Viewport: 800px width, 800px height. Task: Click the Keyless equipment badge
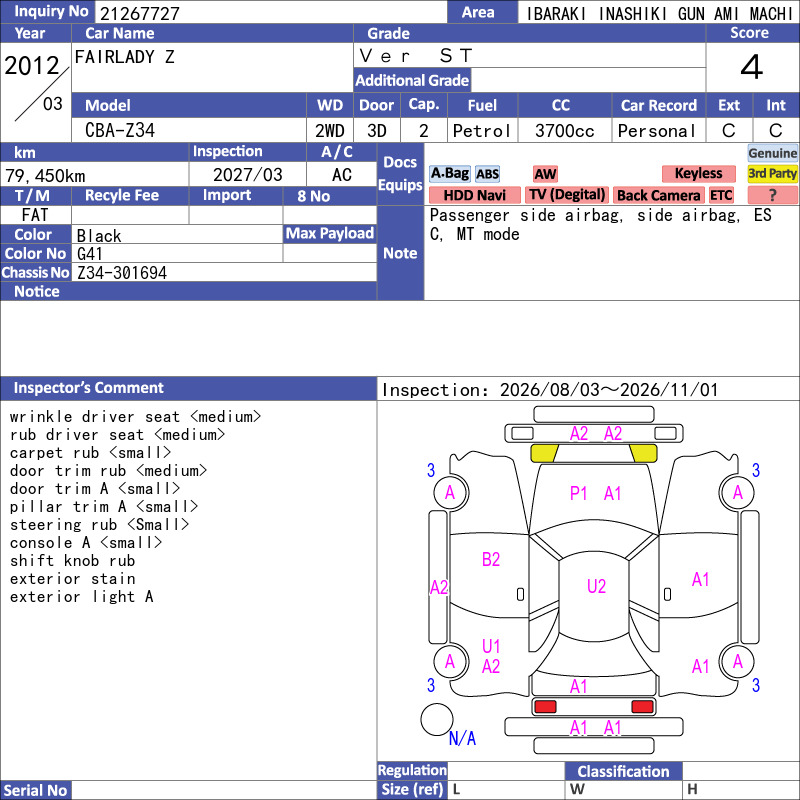coord(698,173)
